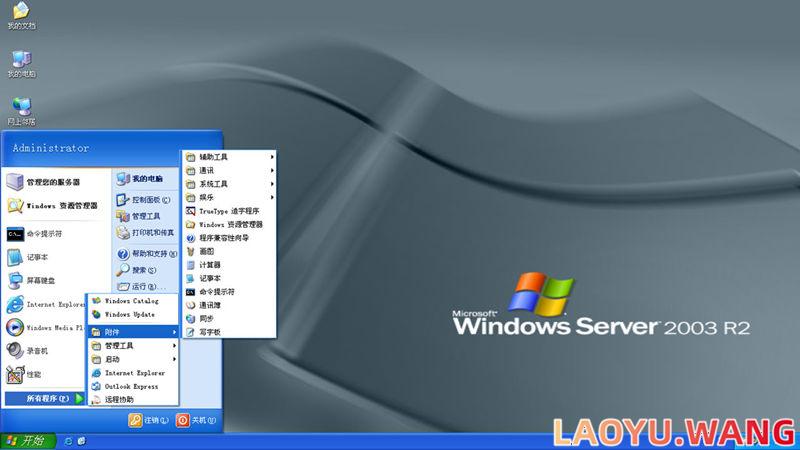Launch 写字板 WordPad

pos(229,332)
